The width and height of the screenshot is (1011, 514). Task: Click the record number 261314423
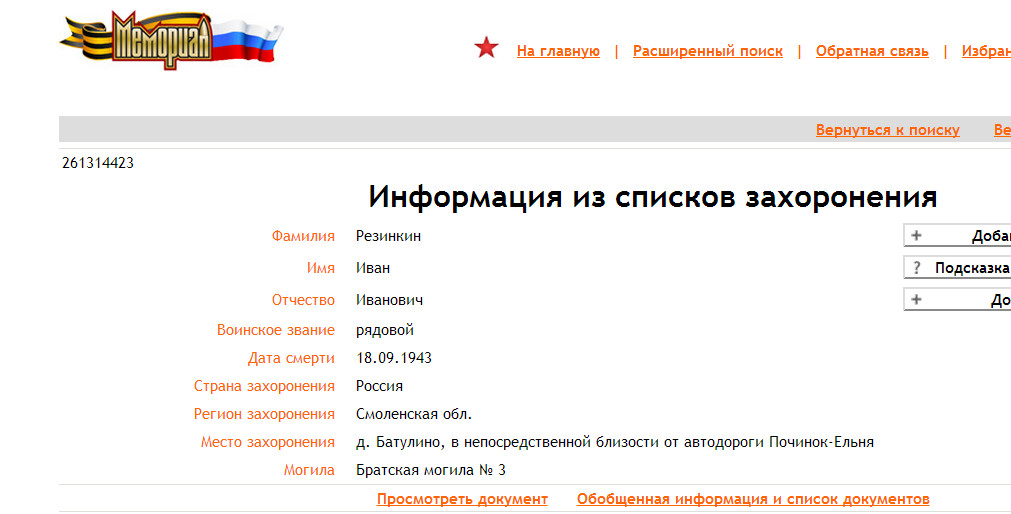click(98, 163)
